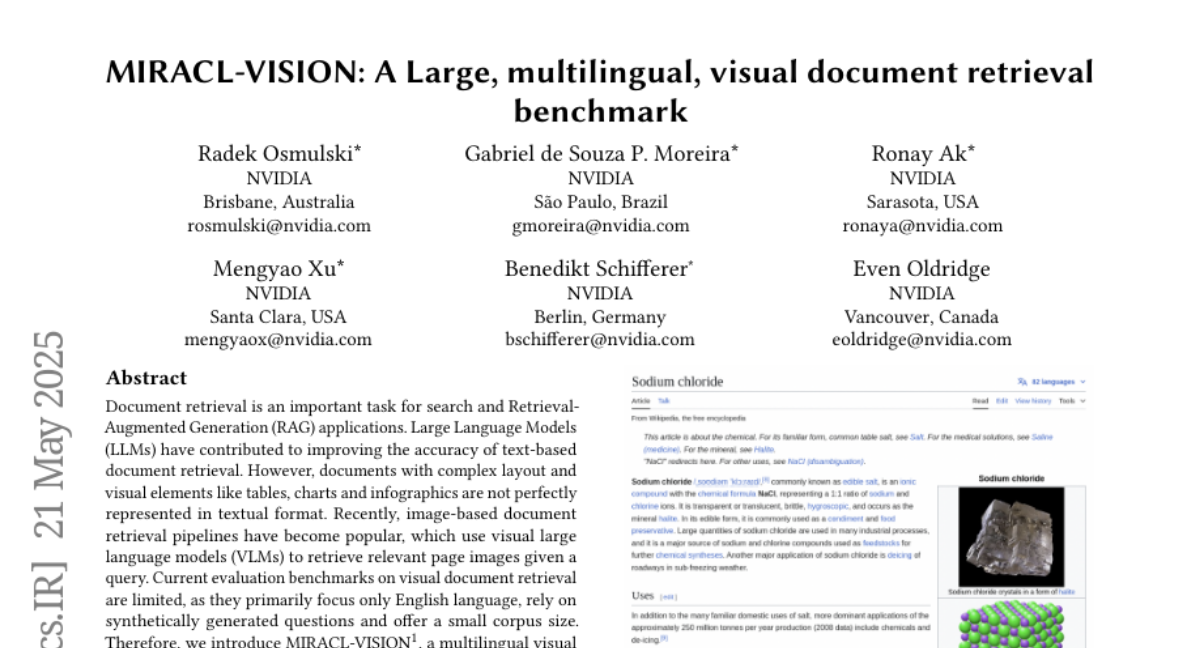1200x648 pixels.
Task: Switch to the Talk tab
Action: tap(664, 401)
